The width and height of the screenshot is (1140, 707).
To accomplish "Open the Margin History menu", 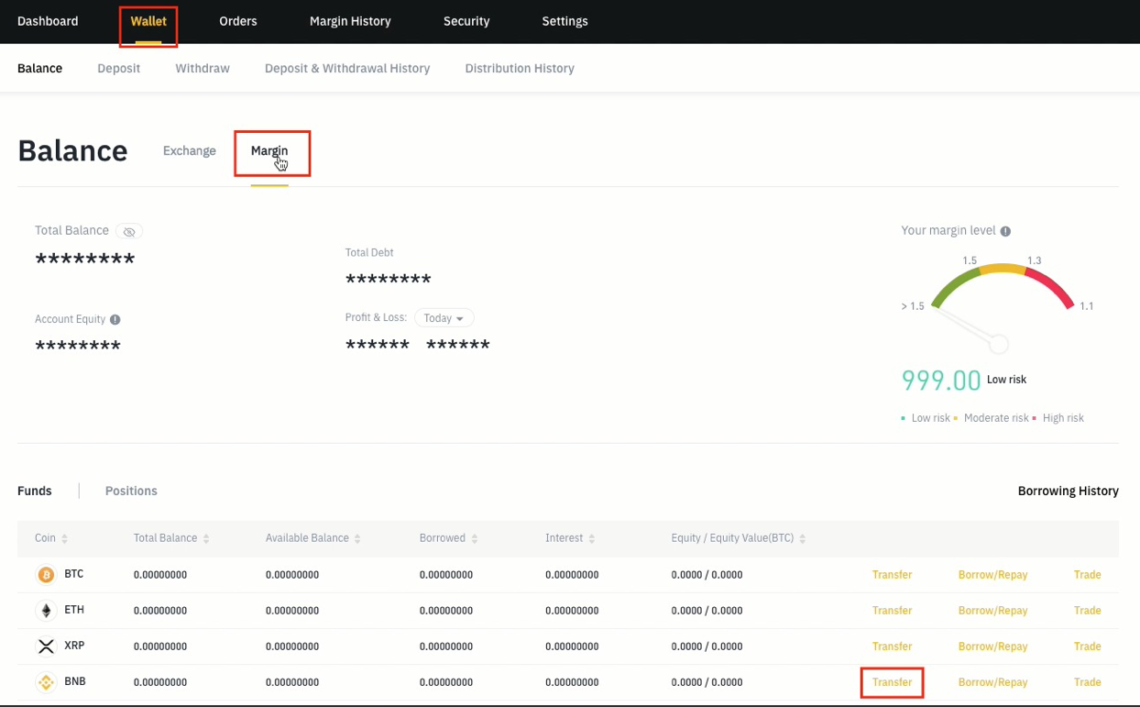I will (350, 21).
